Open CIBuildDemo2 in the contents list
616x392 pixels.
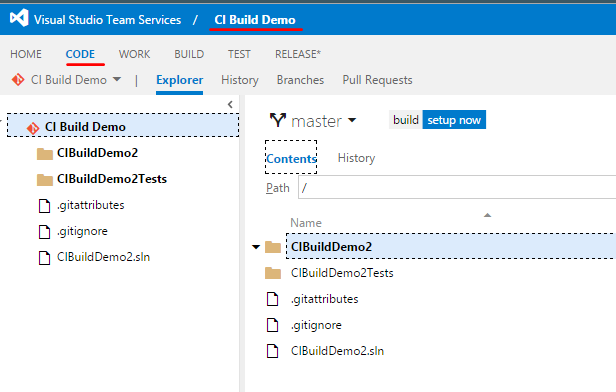point(331,247)
